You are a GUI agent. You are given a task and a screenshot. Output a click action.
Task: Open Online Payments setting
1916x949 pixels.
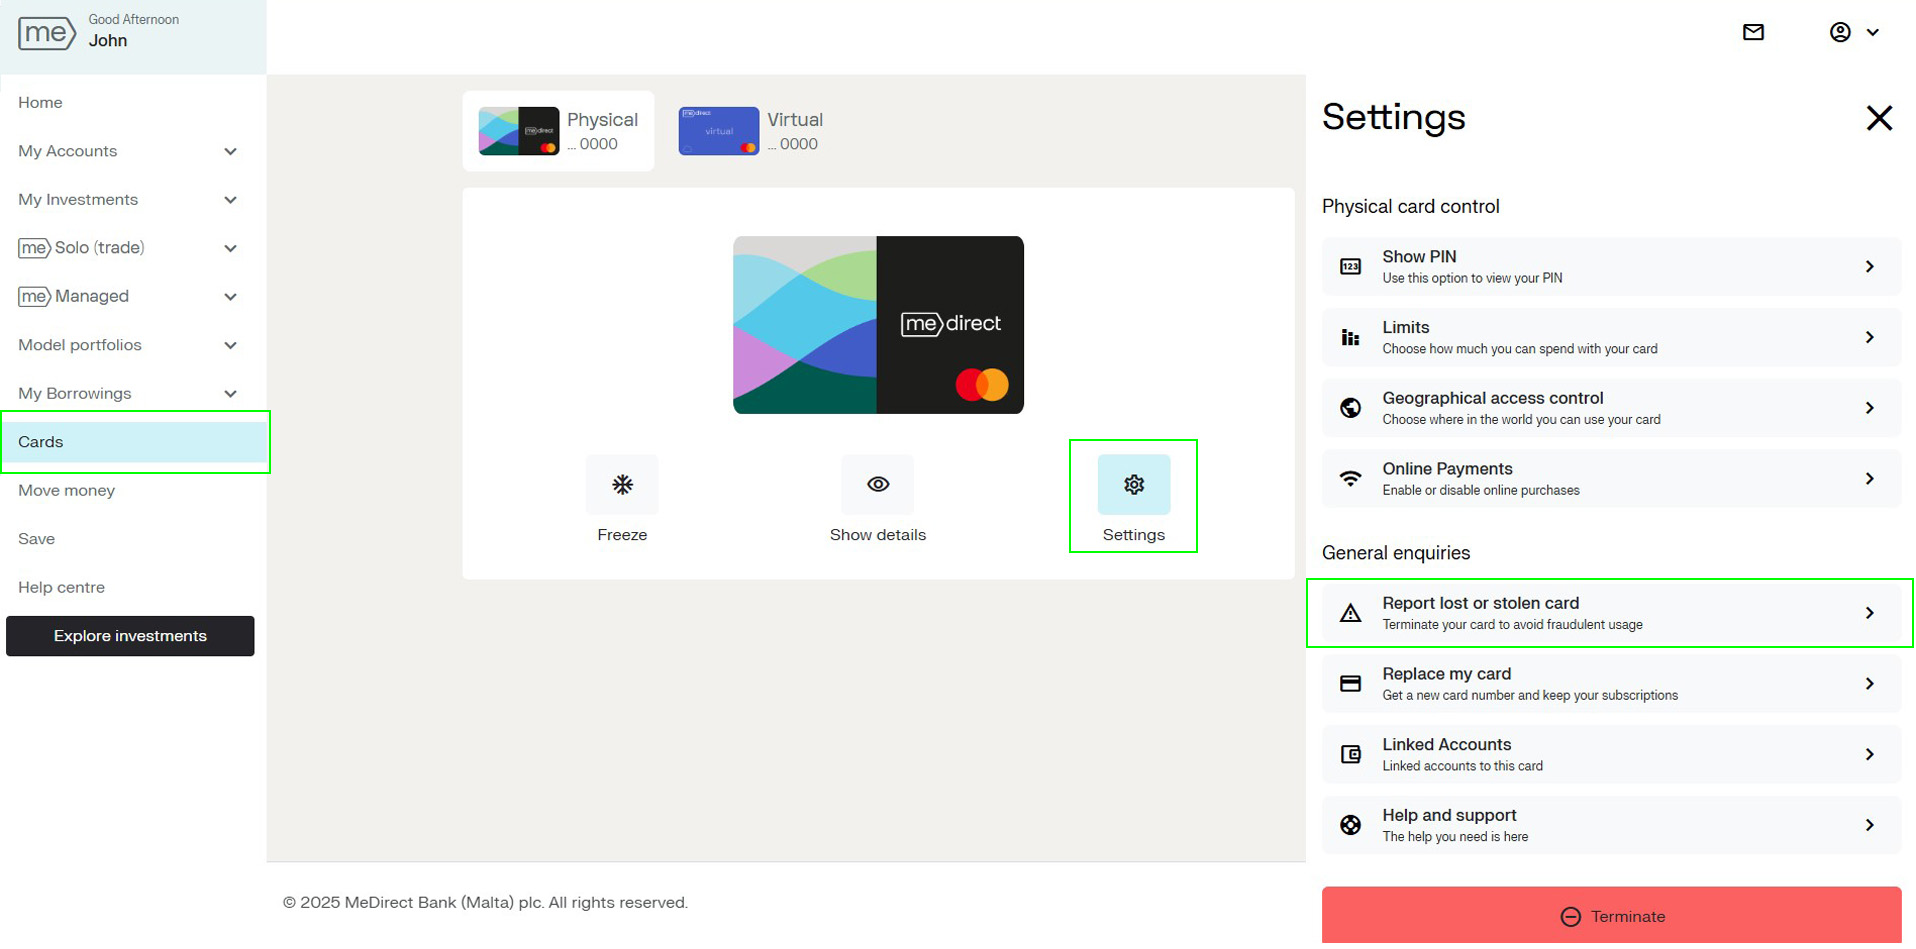point(1610,479)
